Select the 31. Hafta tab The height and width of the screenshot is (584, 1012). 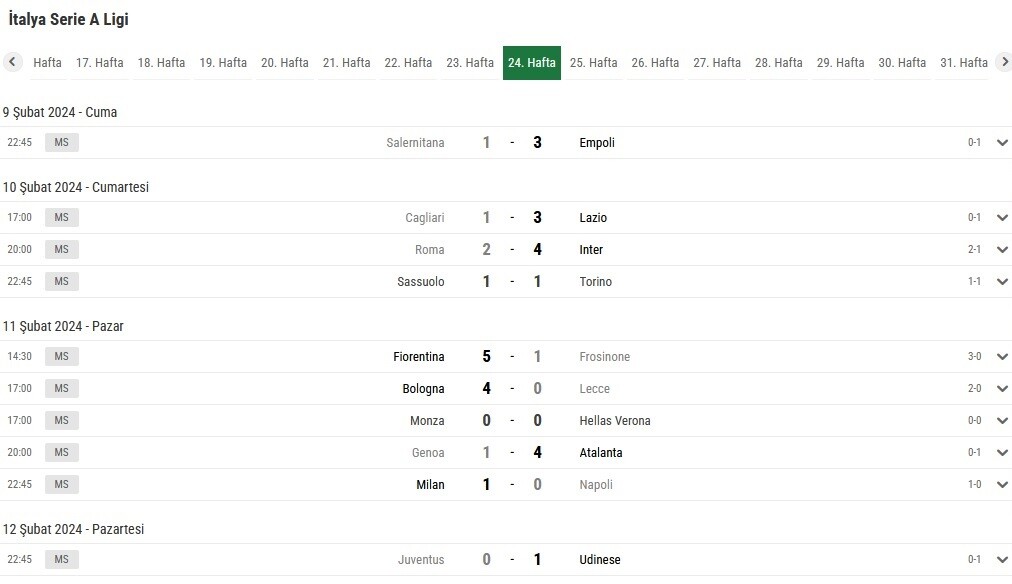[x=964, y=63]
